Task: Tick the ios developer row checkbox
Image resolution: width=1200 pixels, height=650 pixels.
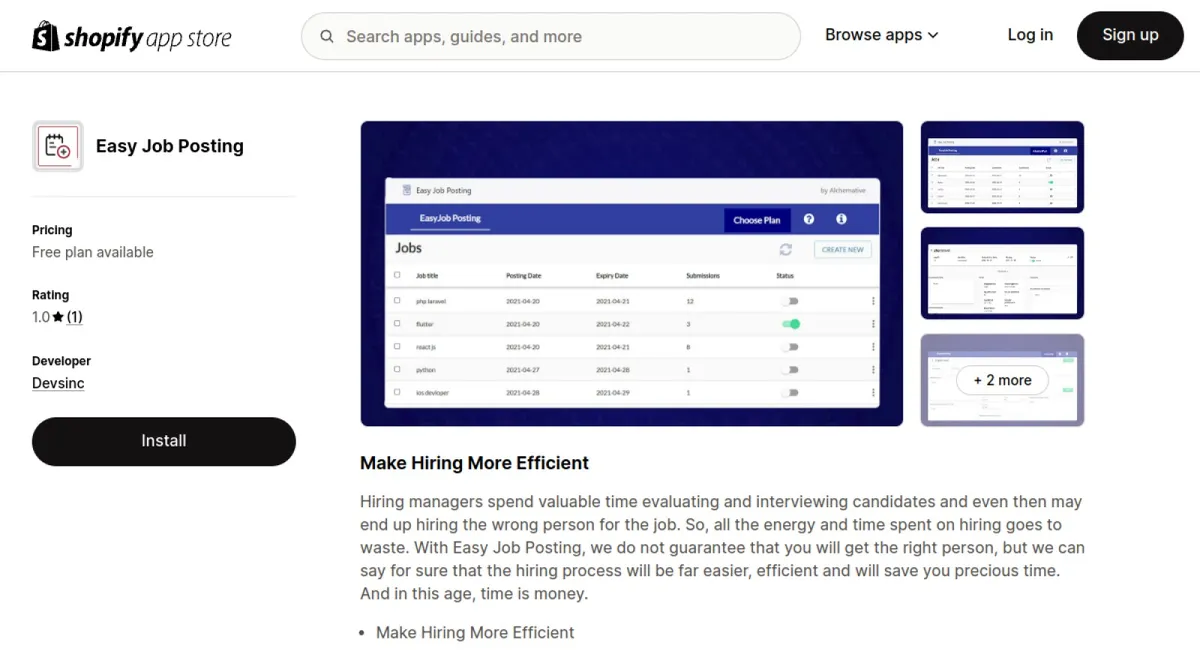Action: point(397,393)
